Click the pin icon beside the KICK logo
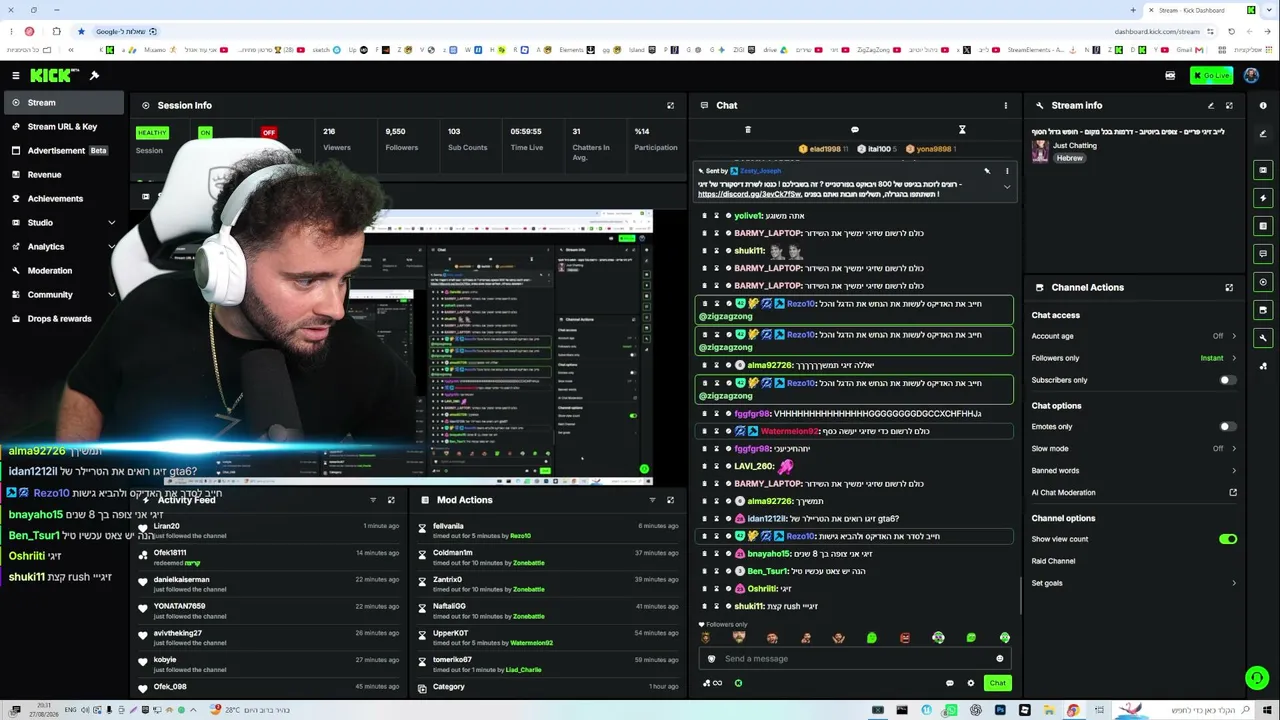Screen dimensions: 1280x720 pos(94,76)
